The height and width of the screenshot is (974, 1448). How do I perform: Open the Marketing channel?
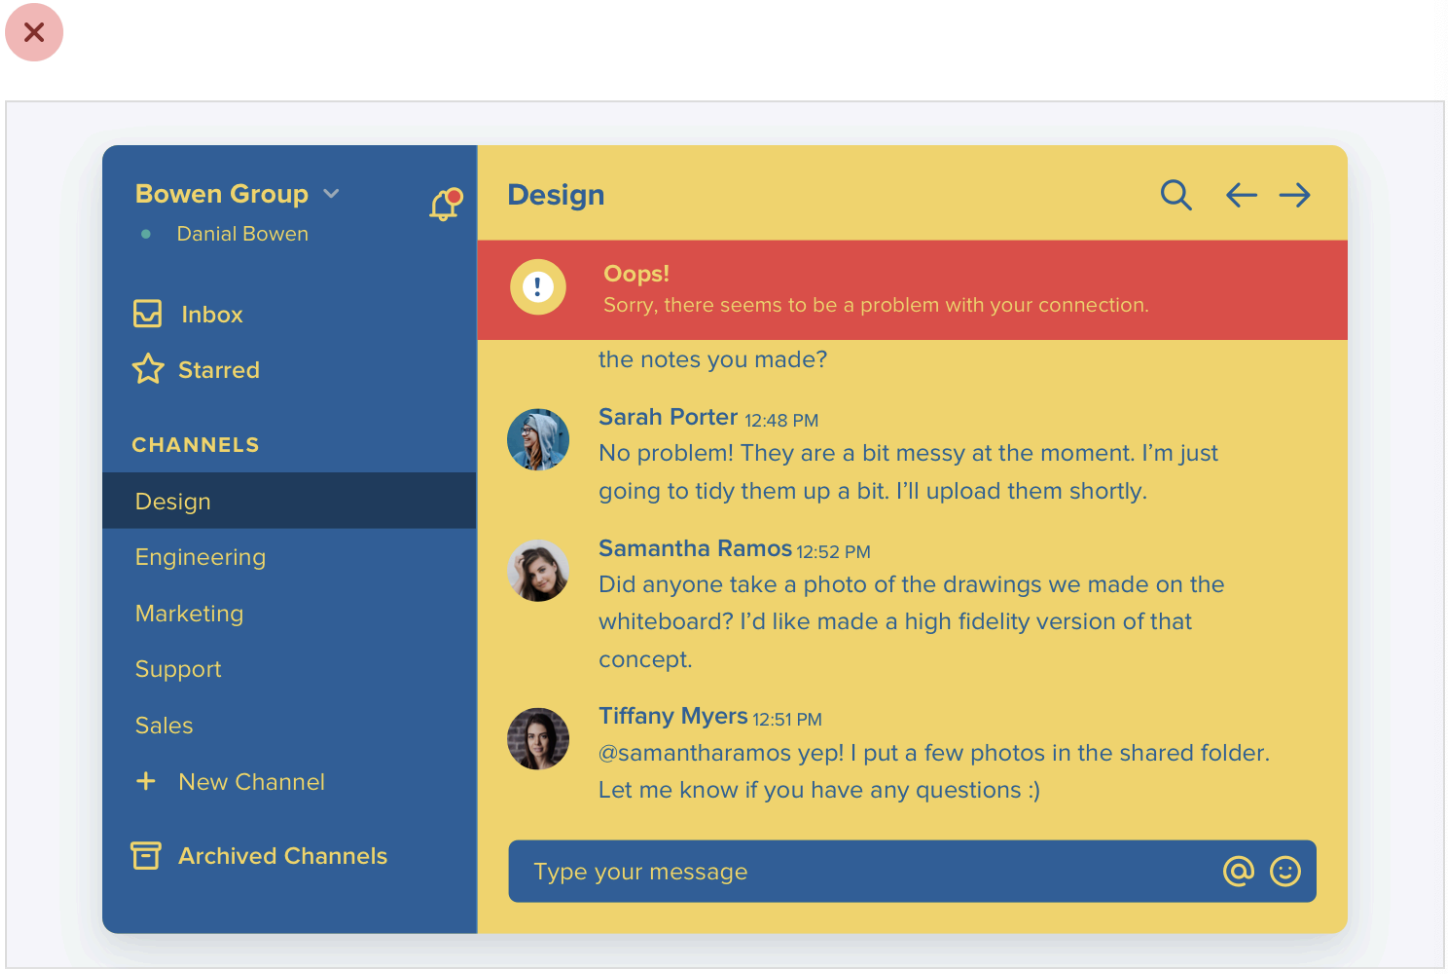(189, 613)
